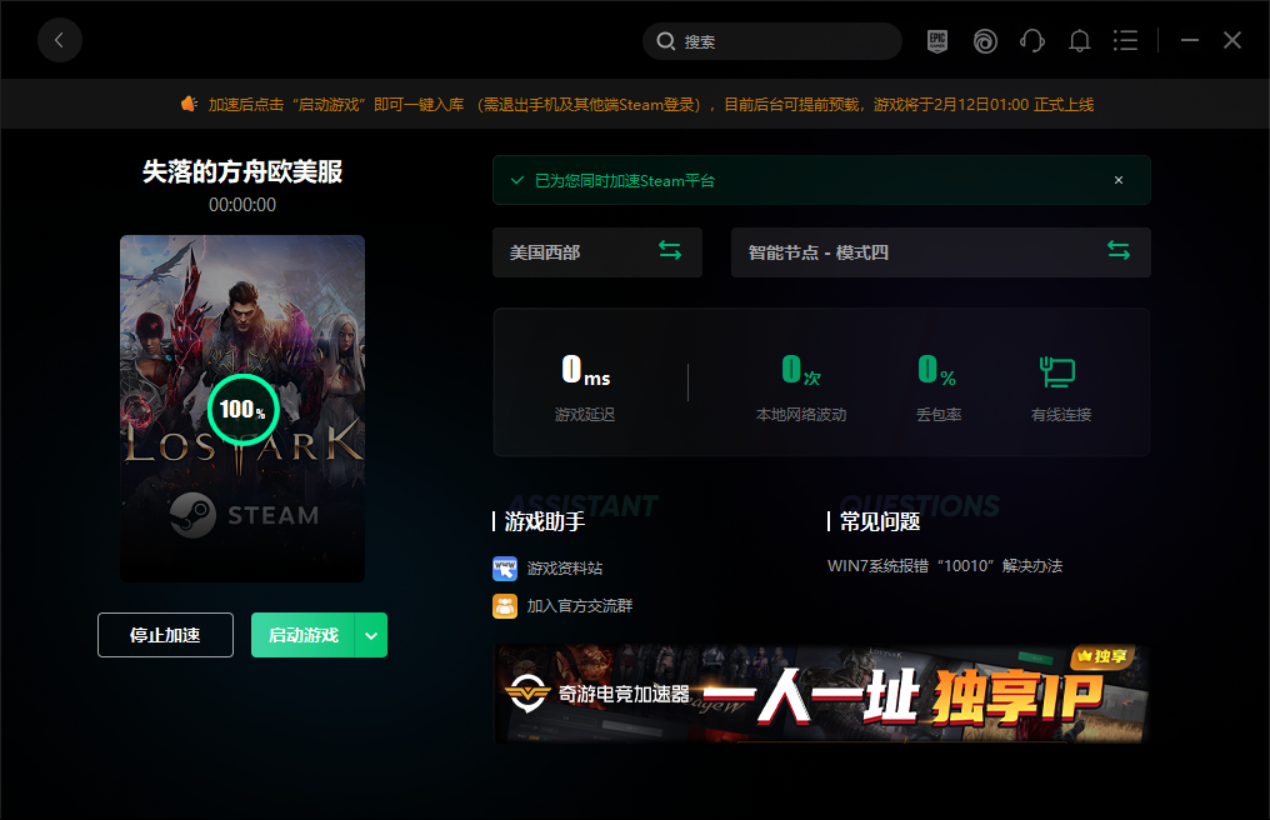The height and width of the screenshot is (820, 1270).
Task: Click the wired connection icon
Action: pos(1057,372)
